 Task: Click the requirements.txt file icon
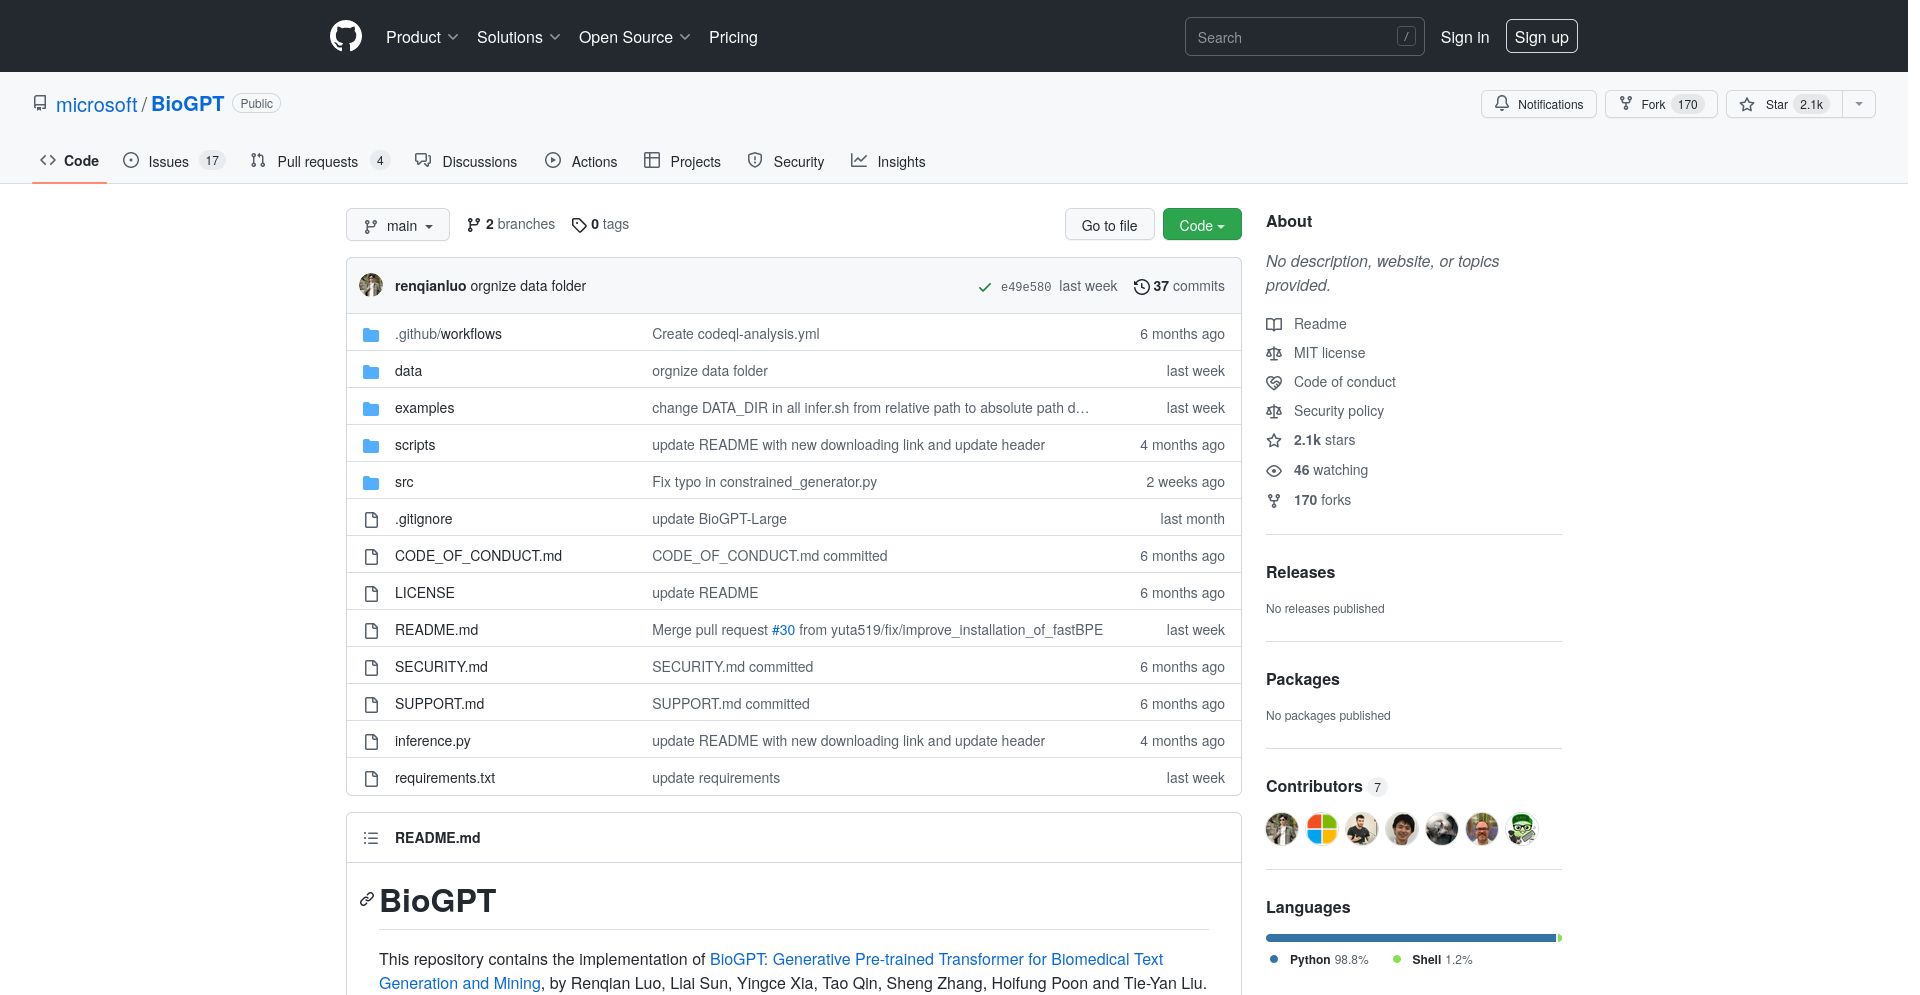coord(371,778)
